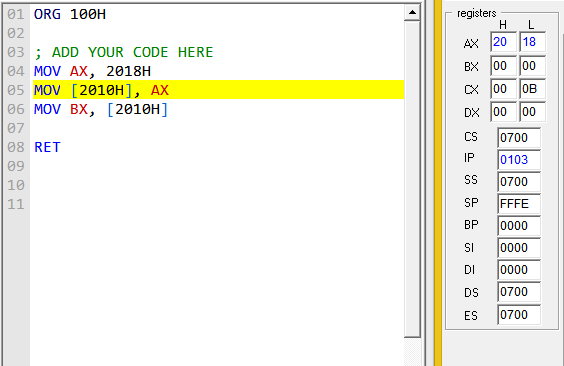Click the AX high byte field showing 20
Screen dimensions: 564x366
pyautogui.click(x=503, y=42)
